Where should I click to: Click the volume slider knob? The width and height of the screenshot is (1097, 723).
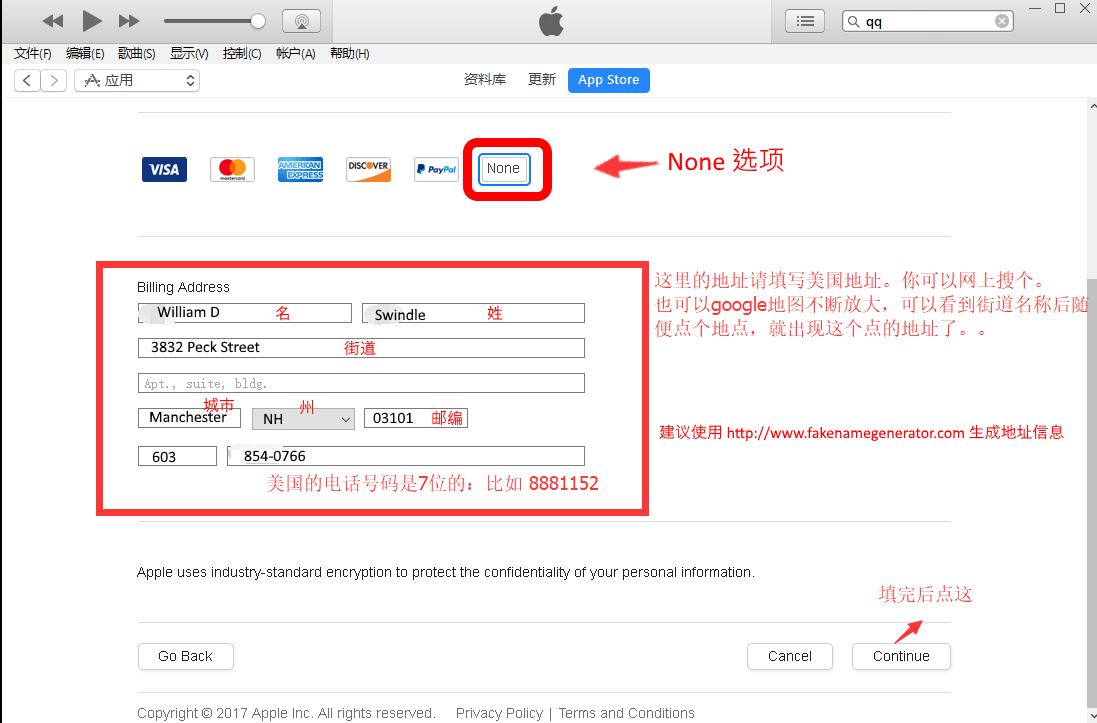257,21
